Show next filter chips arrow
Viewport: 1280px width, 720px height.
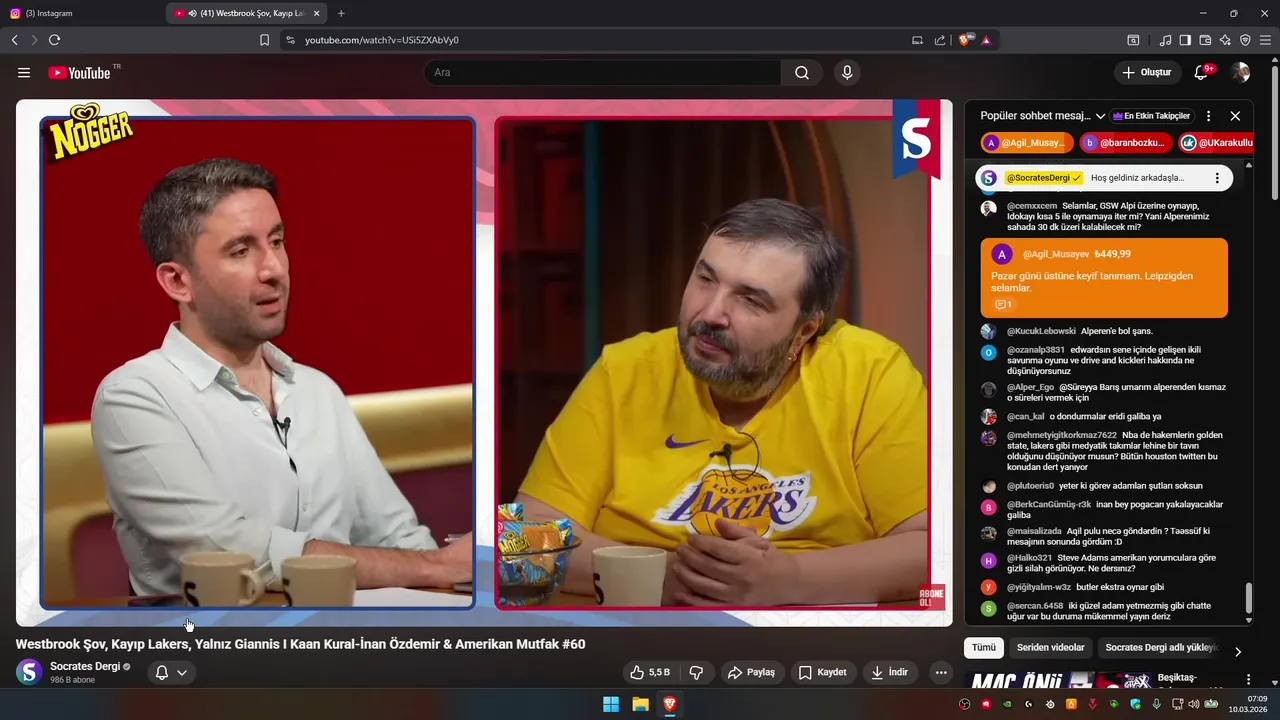point(1238,651)
